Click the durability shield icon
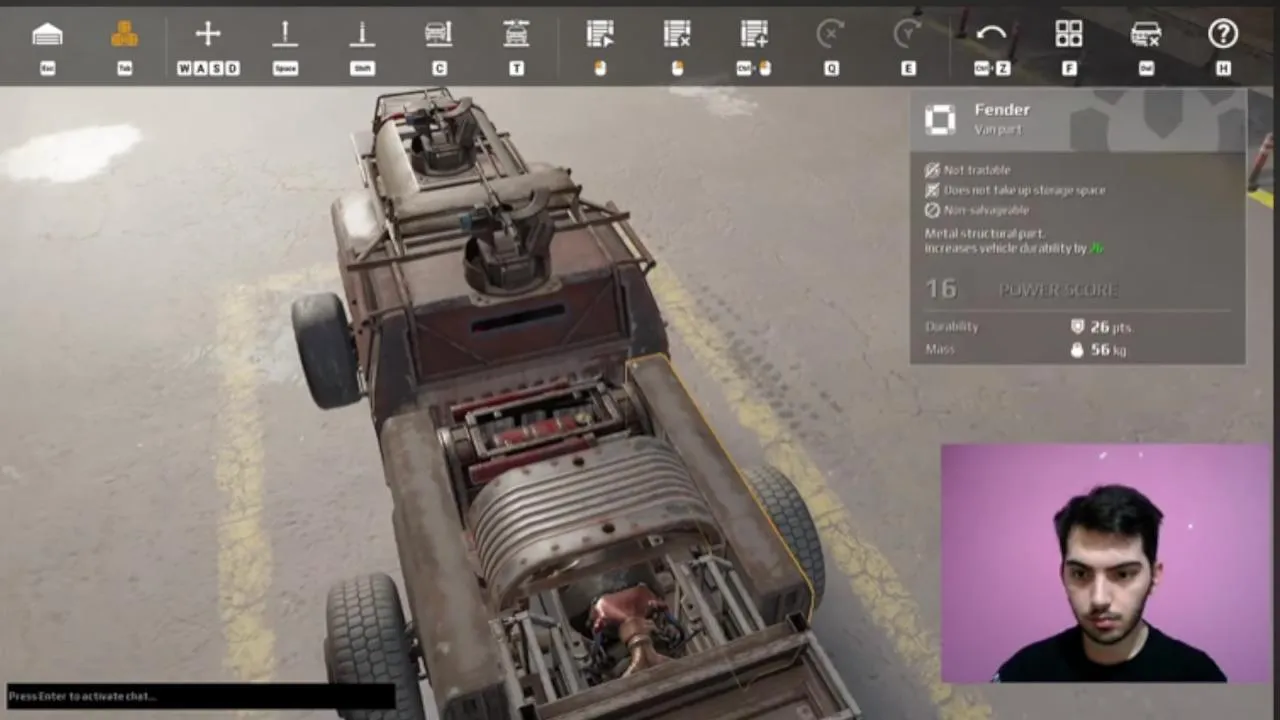Viewport: 1280px width, 720px height. click(1077, 327)
